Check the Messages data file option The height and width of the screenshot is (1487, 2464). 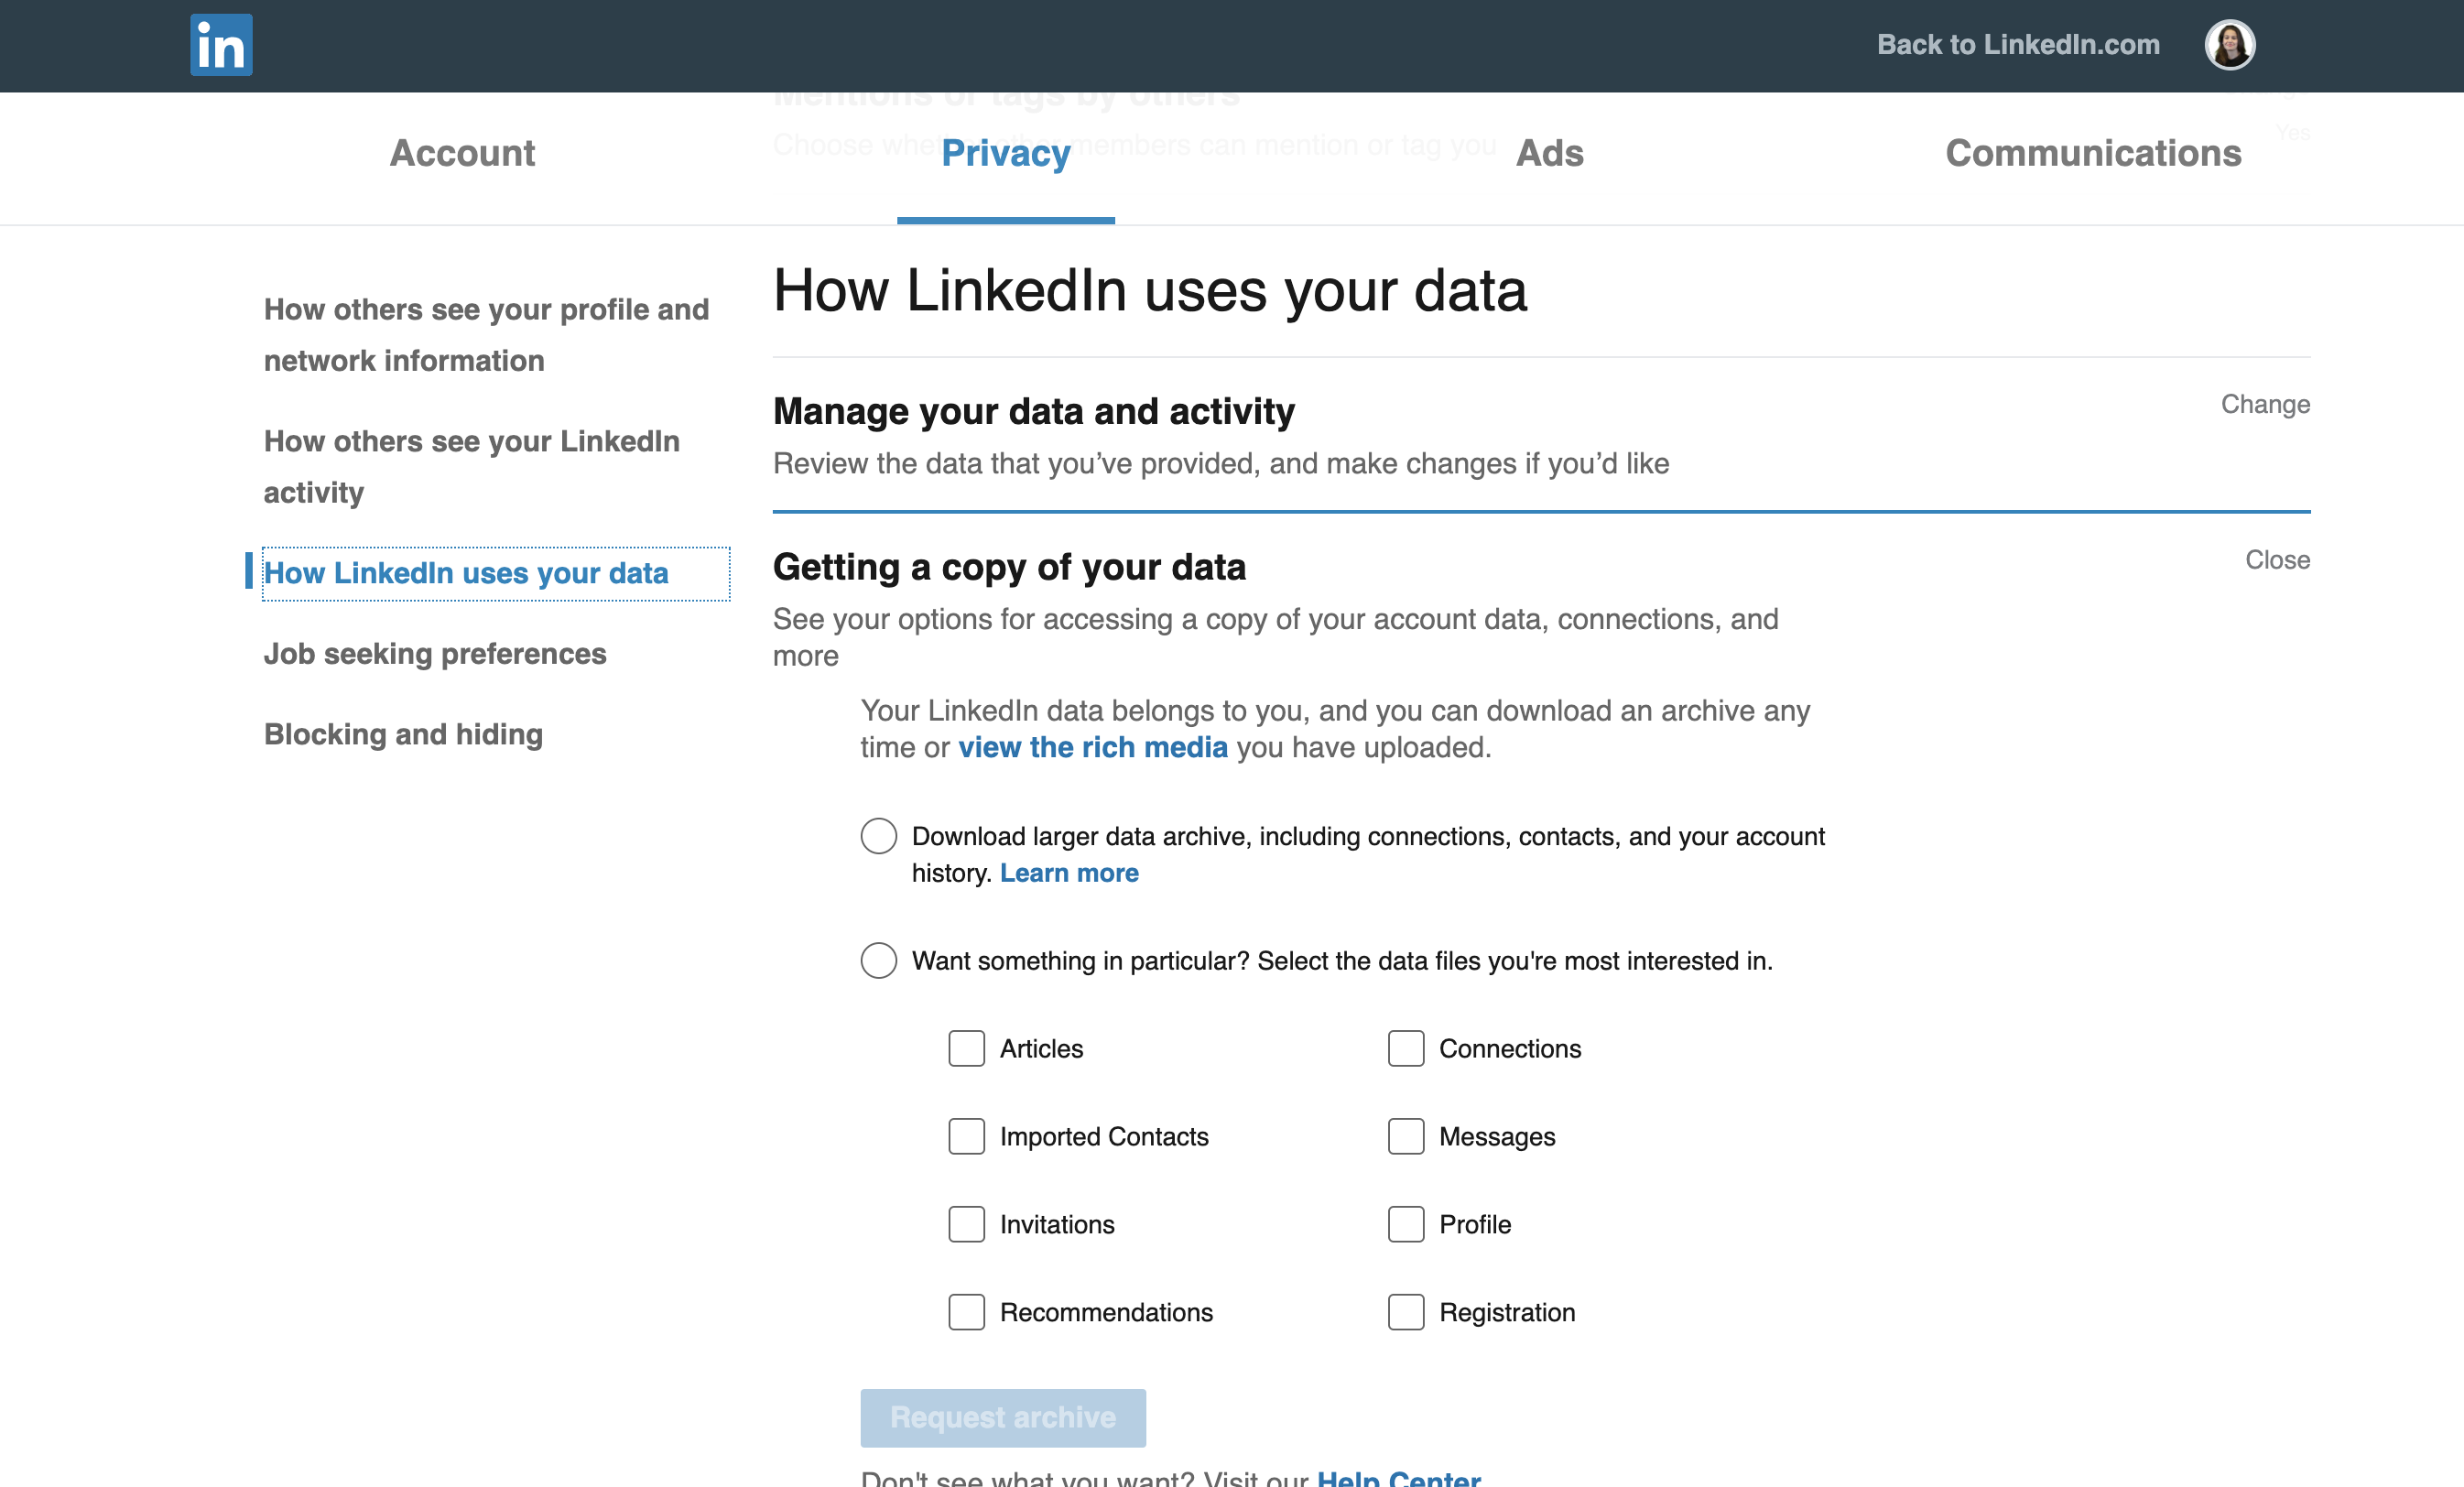click(x=1405, y=1137)
